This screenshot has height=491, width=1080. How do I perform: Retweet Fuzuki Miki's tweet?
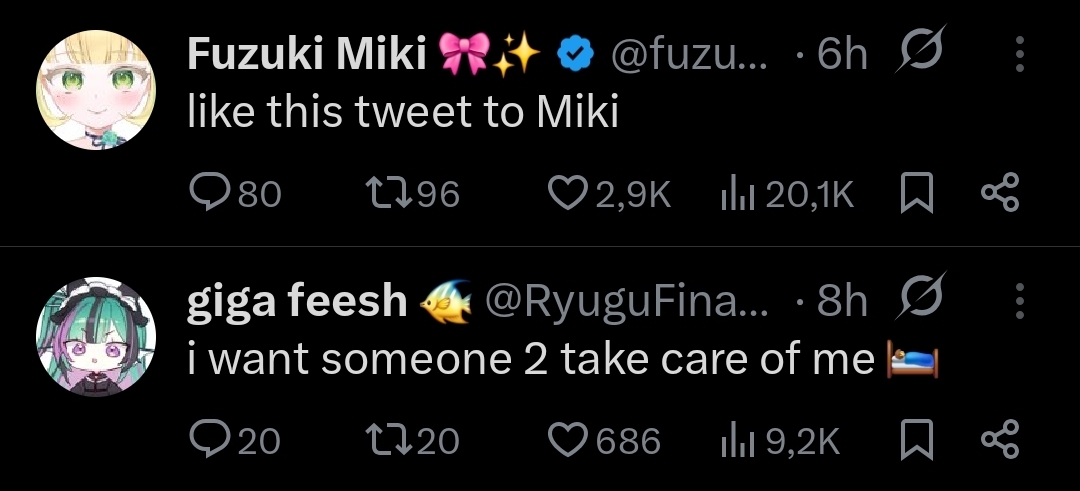tap(378, 193)
